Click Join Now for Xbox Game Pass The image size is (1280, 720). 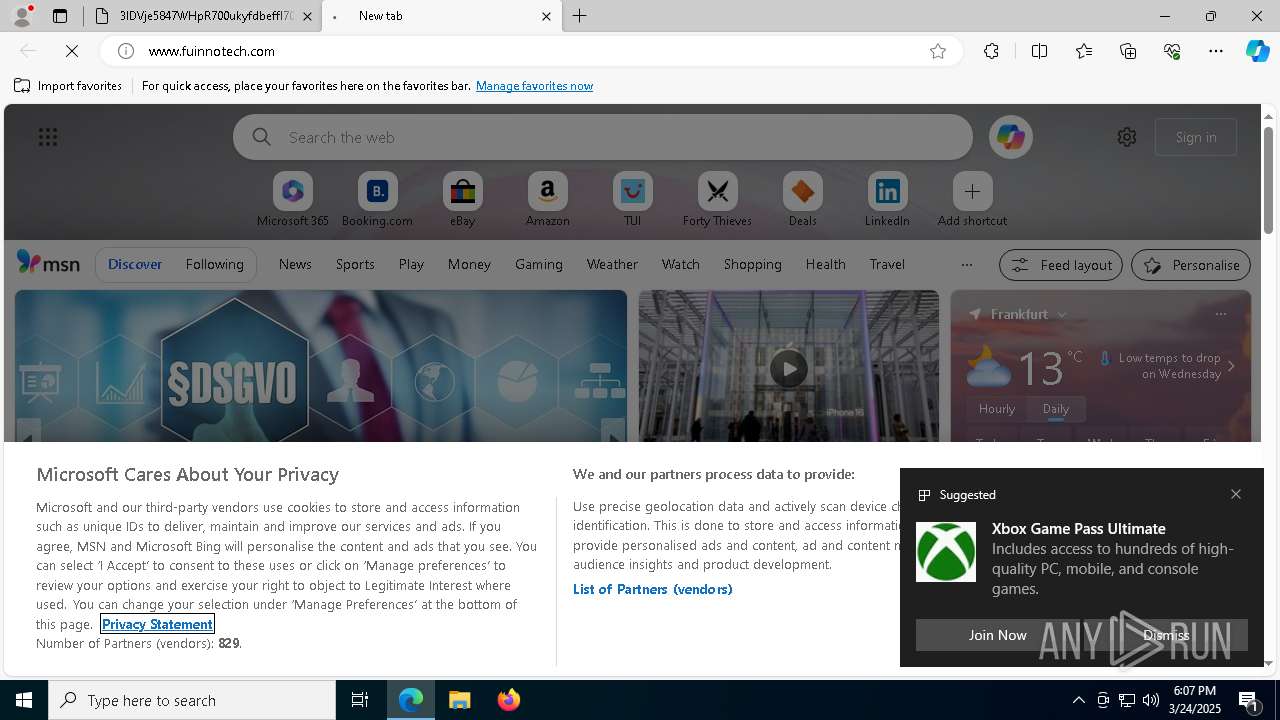coord(997,635)
